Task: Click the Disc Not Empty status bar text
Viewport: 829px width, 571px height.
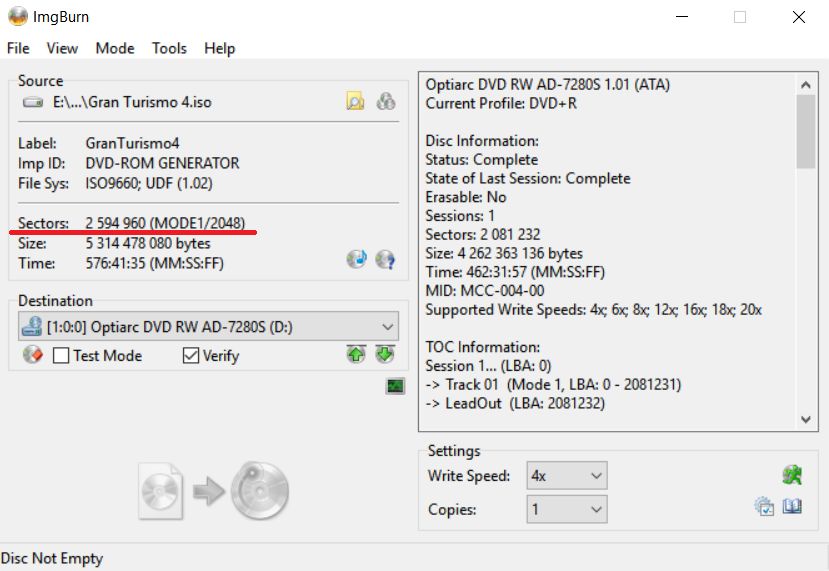Action: tap(52, 558)
